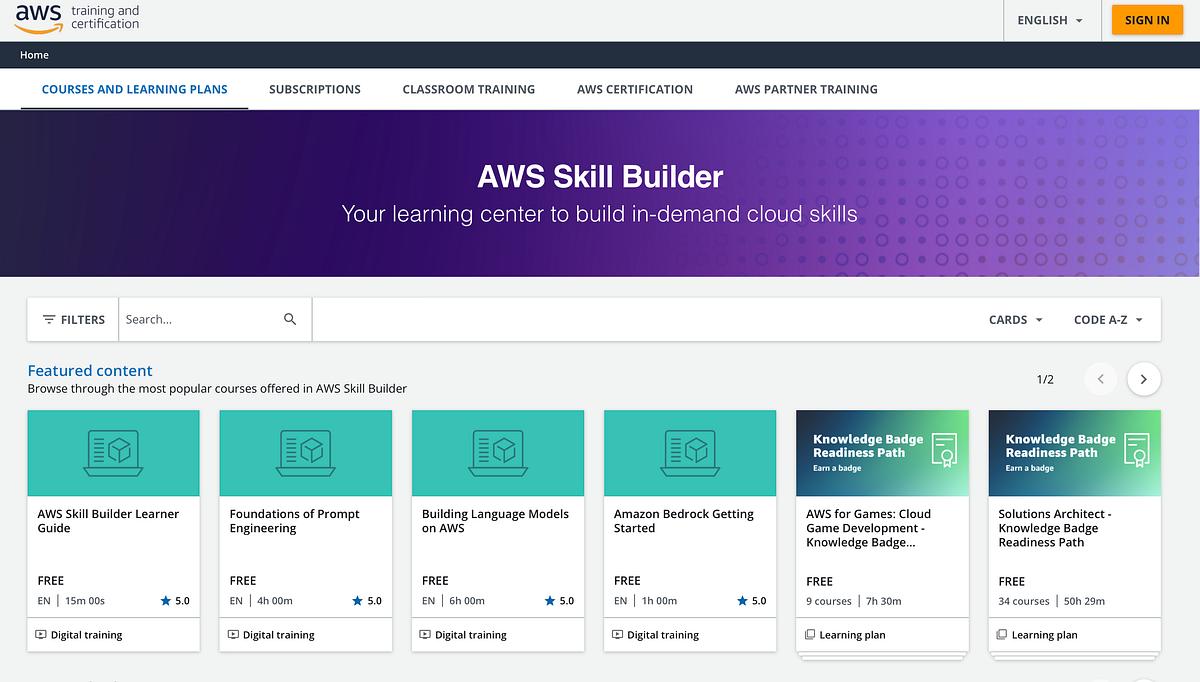The height and width of the screenshot is (682, 1200).
Task: Open Solutions Architect Knowledge Badge Readiness Path title
Action: (x=1055, y=528)
